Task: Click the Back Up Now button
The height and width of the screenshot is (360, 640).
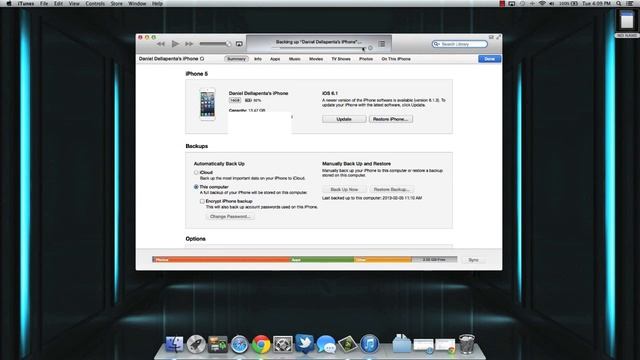Action: coord(344,189)
